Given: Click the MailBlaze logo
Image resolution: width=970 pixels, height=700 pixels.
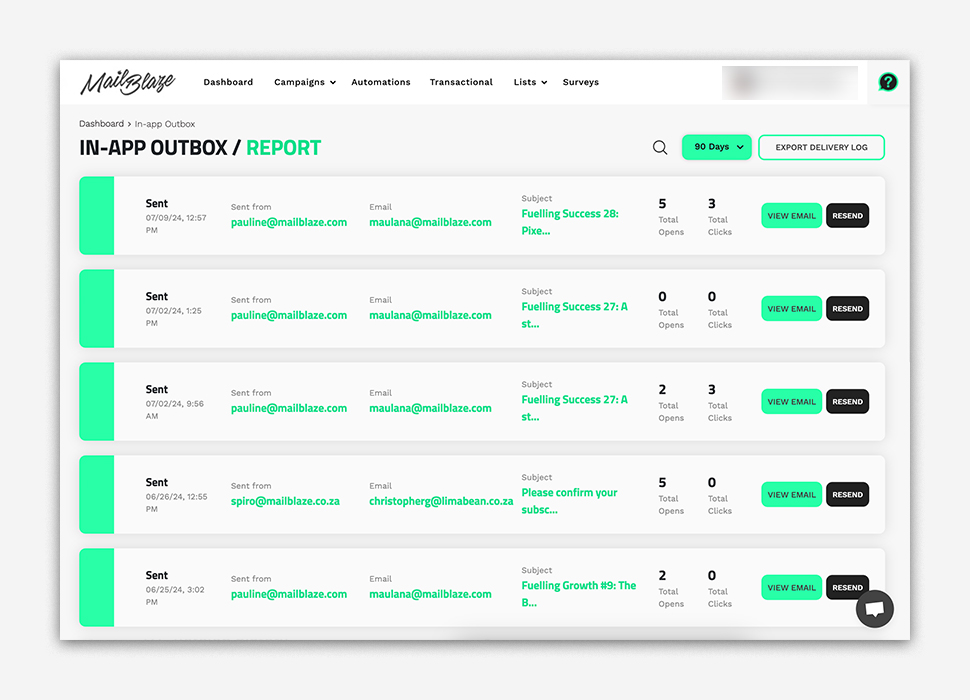Looking at the screenshot, I should point(127,82).
